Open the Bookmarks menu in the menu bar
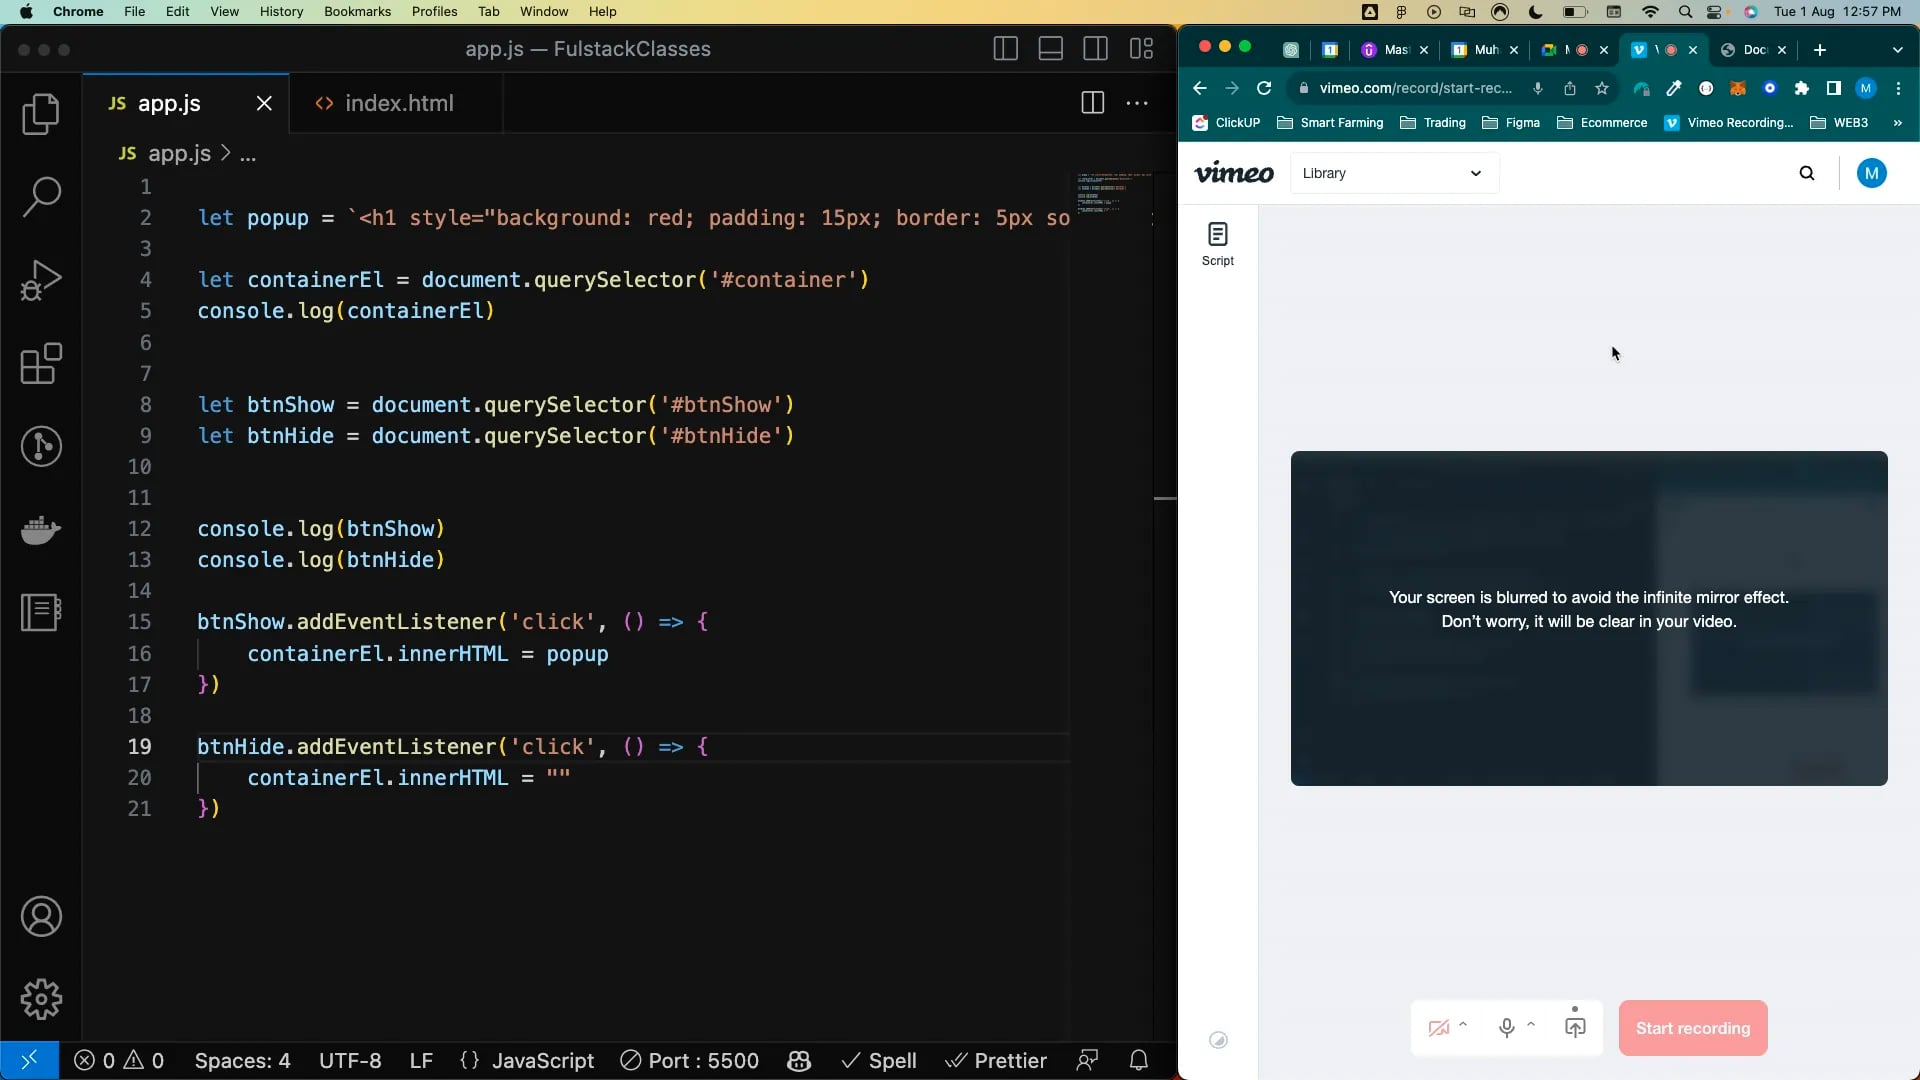The image size is (1920, 1080). [x=357, y=11]
